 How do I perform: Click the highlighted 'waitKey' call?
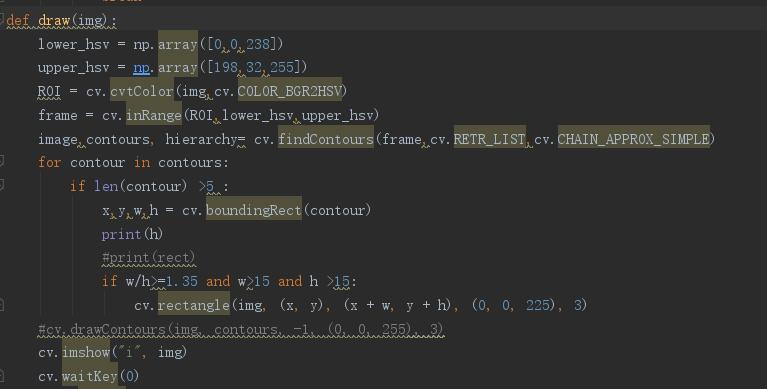[90, 376]
